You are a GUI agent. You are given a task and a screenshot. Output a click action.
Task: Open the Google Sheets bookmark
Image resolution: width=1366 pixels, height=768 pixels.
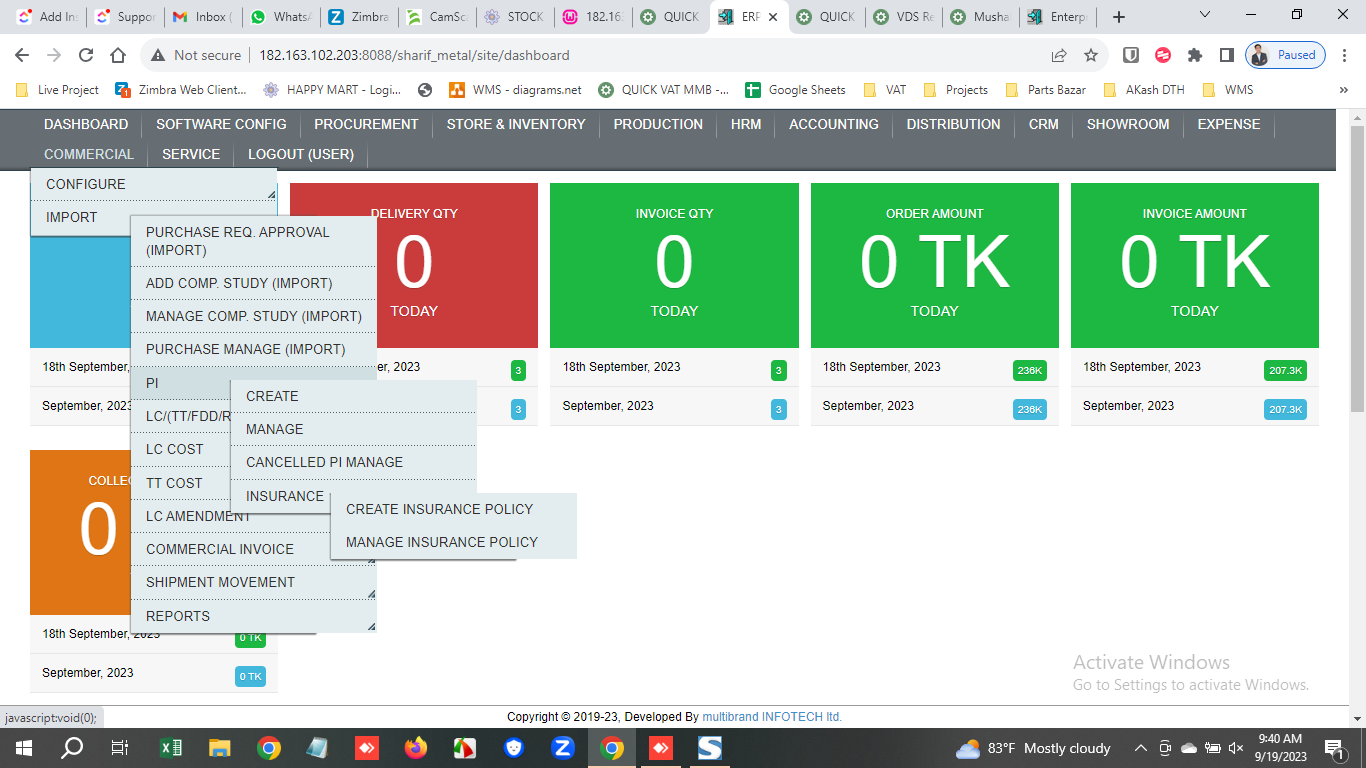796,90
